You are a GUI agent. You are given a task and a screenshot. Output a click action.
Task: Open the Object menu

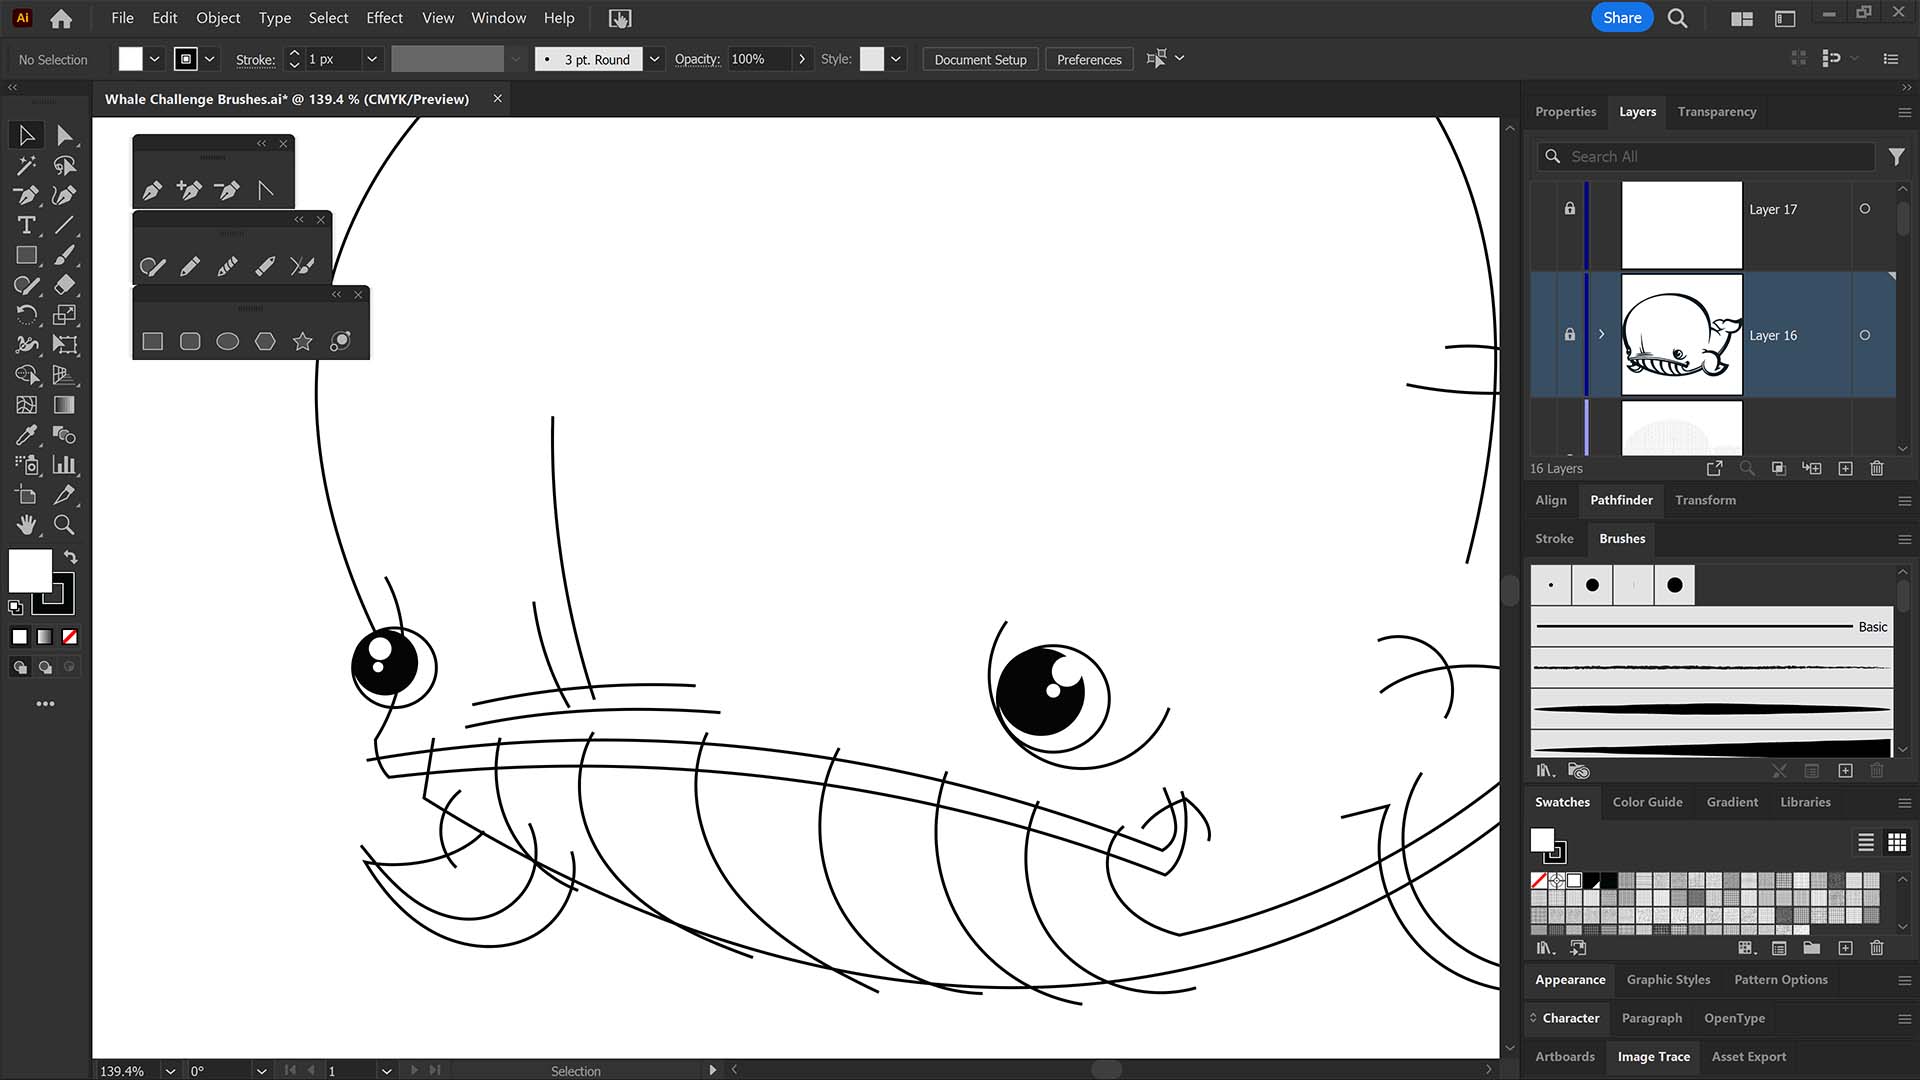(x=218, y=18)
